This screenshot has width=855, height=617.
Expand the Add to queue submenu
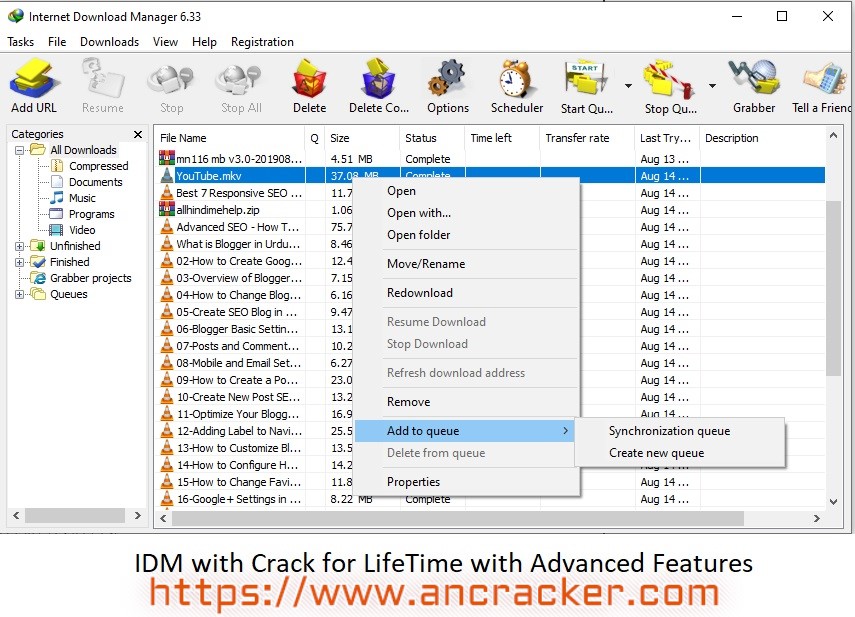pyautogui.click(x=464, y=431)
